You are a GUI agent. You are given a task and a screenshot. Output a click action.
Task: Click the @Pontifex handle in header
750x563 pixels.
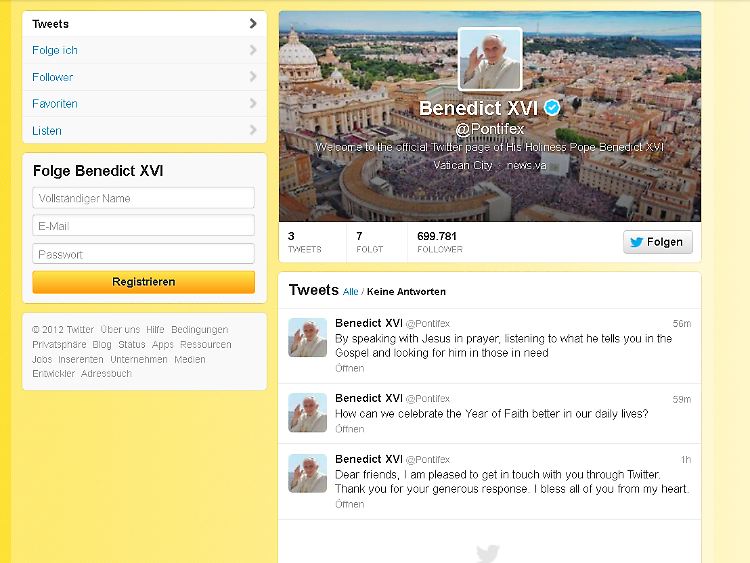click(490, 129)
